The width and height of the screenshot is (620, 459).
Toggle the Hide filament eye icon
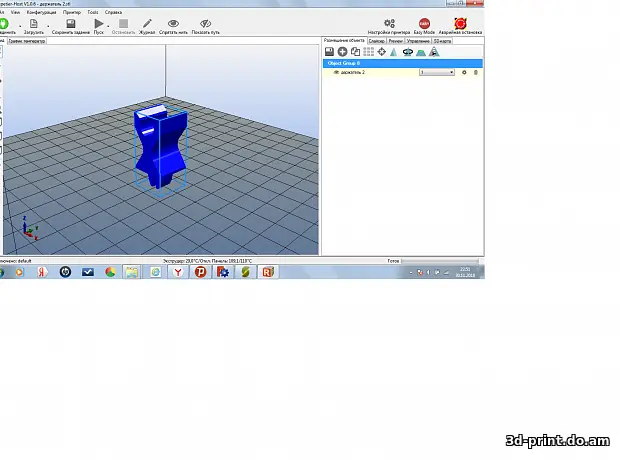tap(174, 24)
